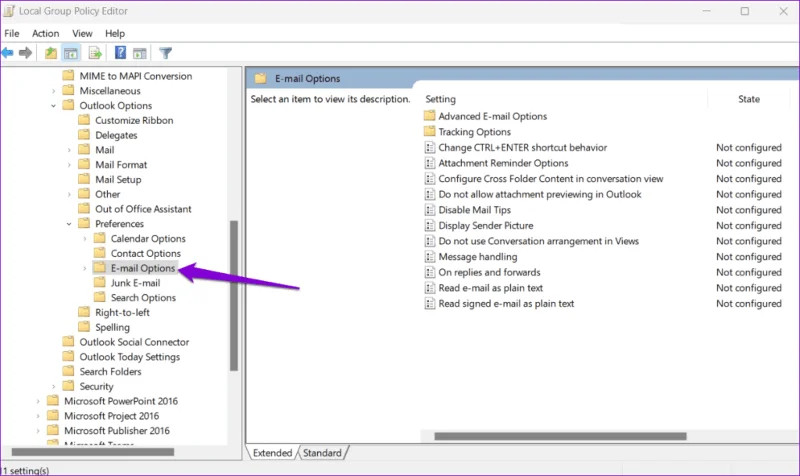800x476 pixels.
Task: Switch to the Extended tab
Action: [x=272, y=453]
